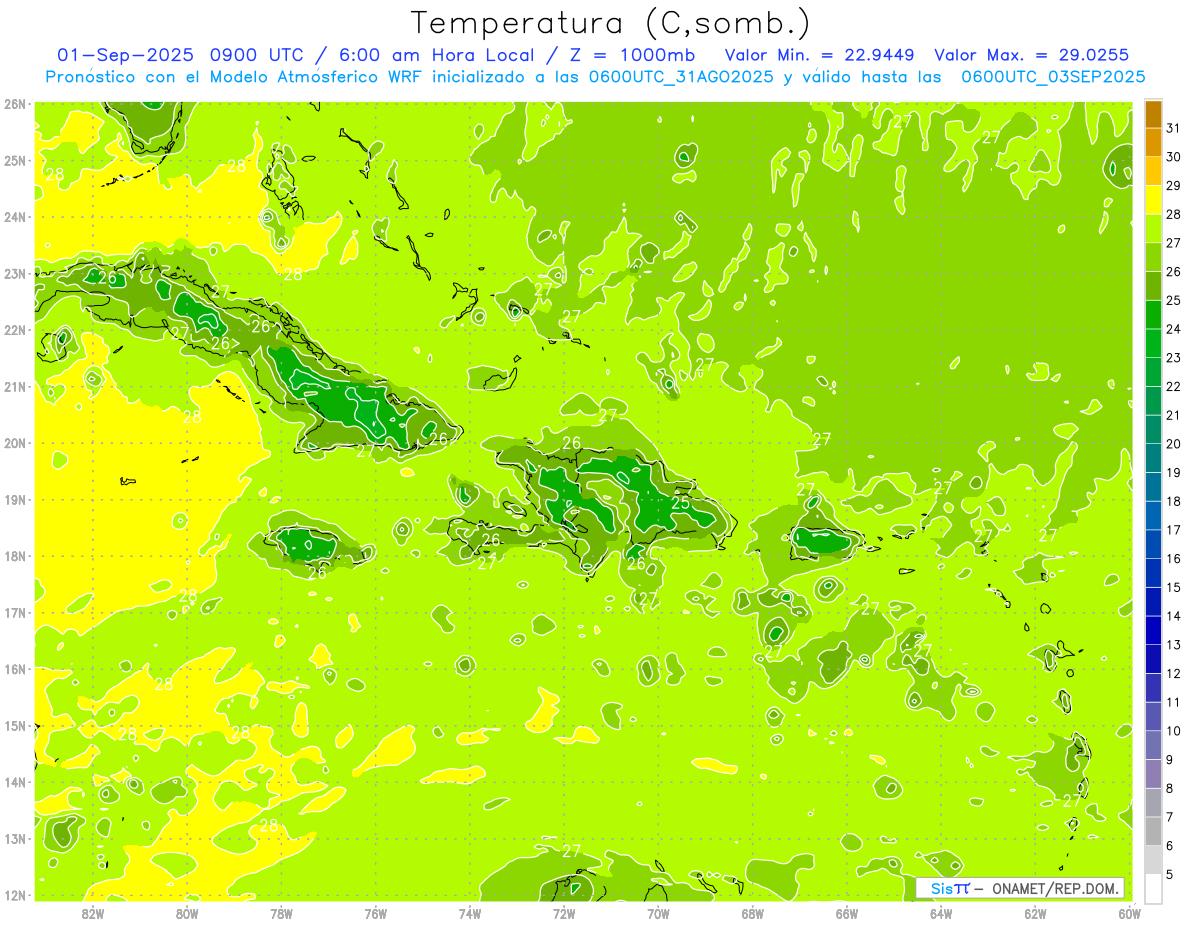Viewport: 1200px width, 927px height.
Task: Click the legend label '30'
Action: (x=1173, y=157)
